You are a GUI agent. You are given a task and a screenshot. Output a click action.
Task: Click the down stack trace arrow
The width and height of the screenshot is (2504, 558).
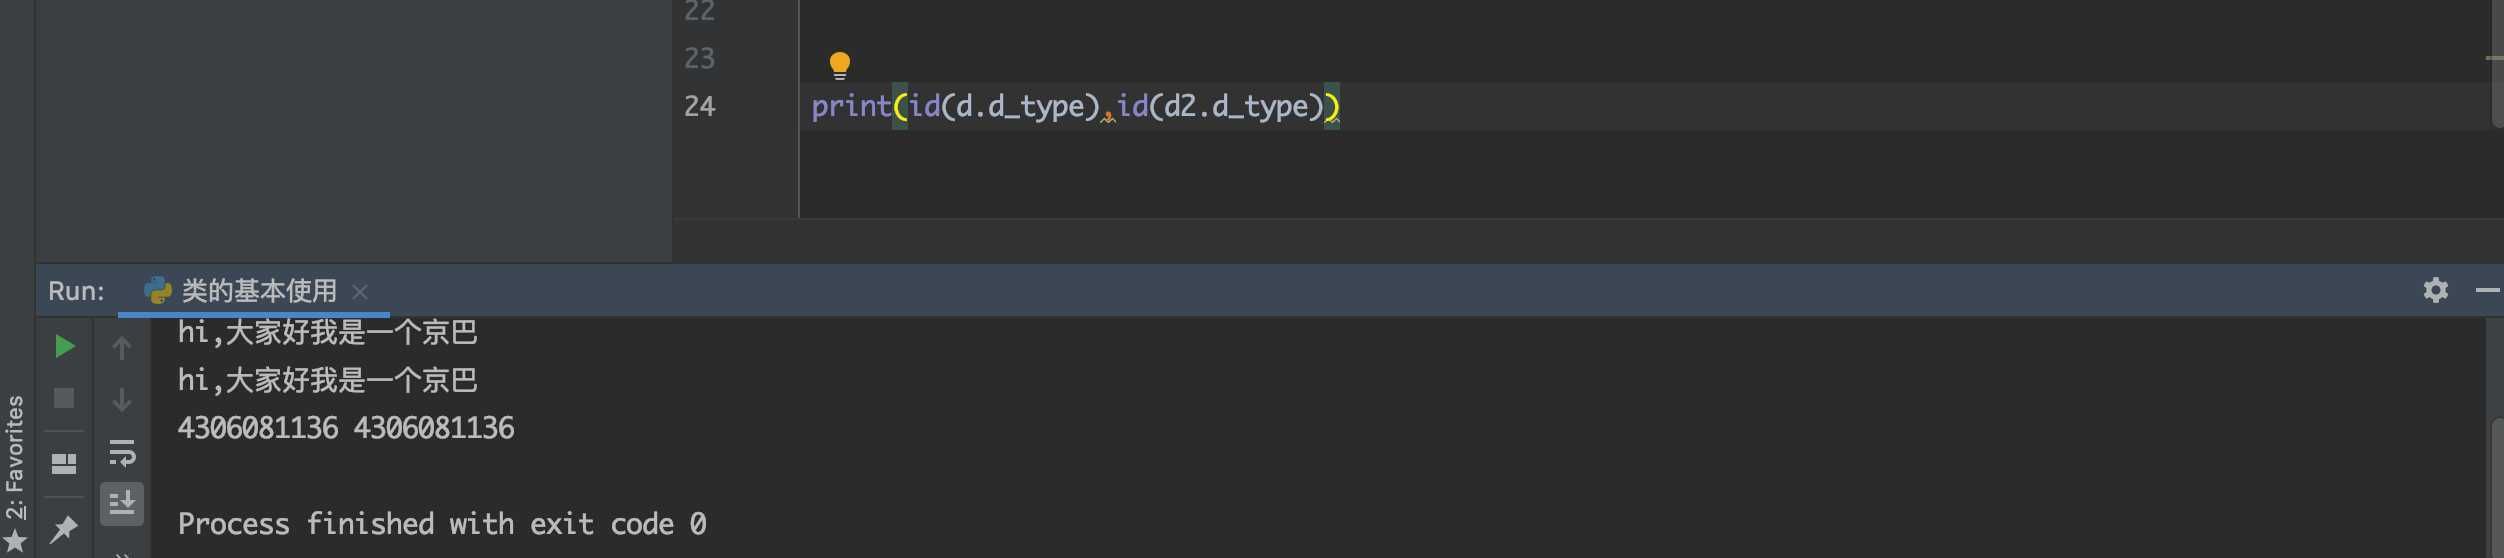point(122,400)
